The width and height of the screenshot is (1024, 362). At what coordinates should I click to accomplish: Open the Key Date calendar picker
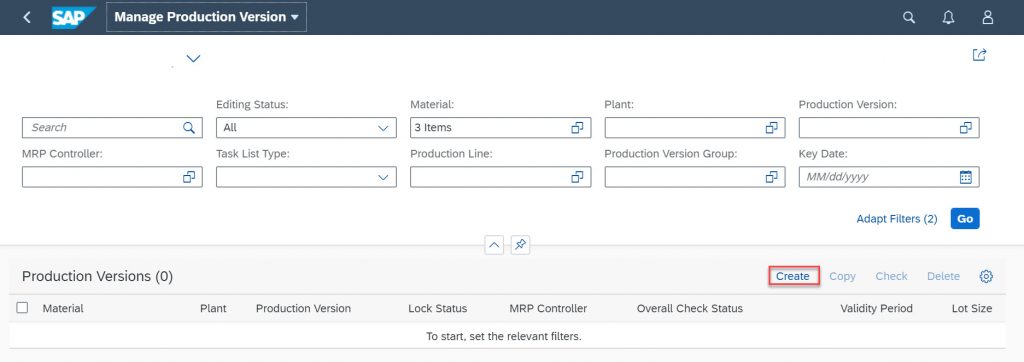tap(966, 177)
